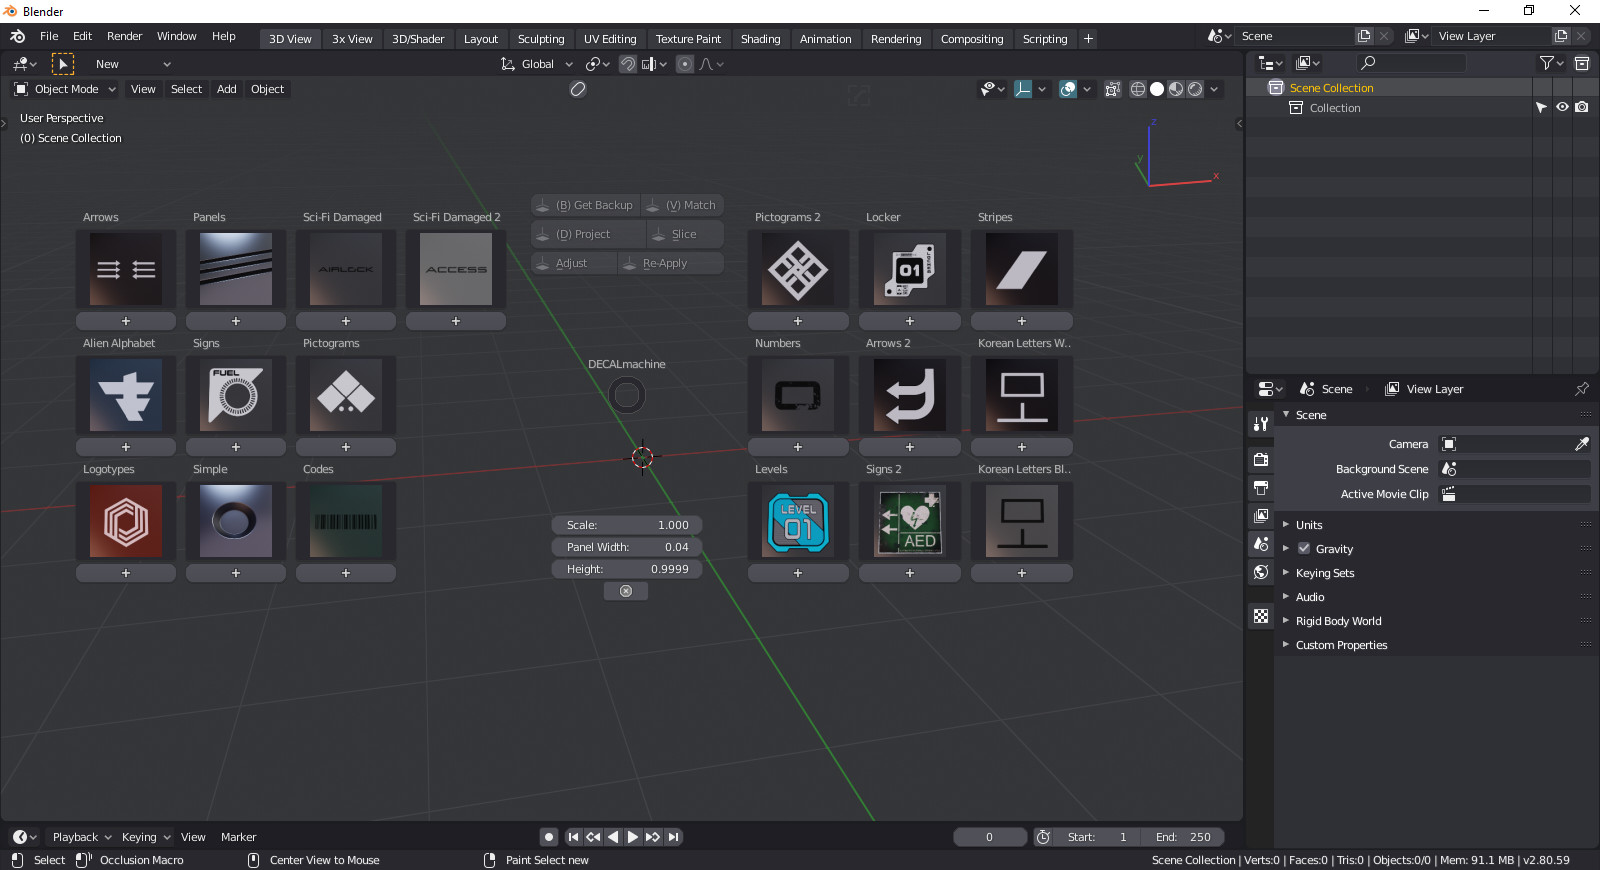Jump to the timeline end frame
1600x870 pixels.
pyautogui.click(x=673, y=837)
